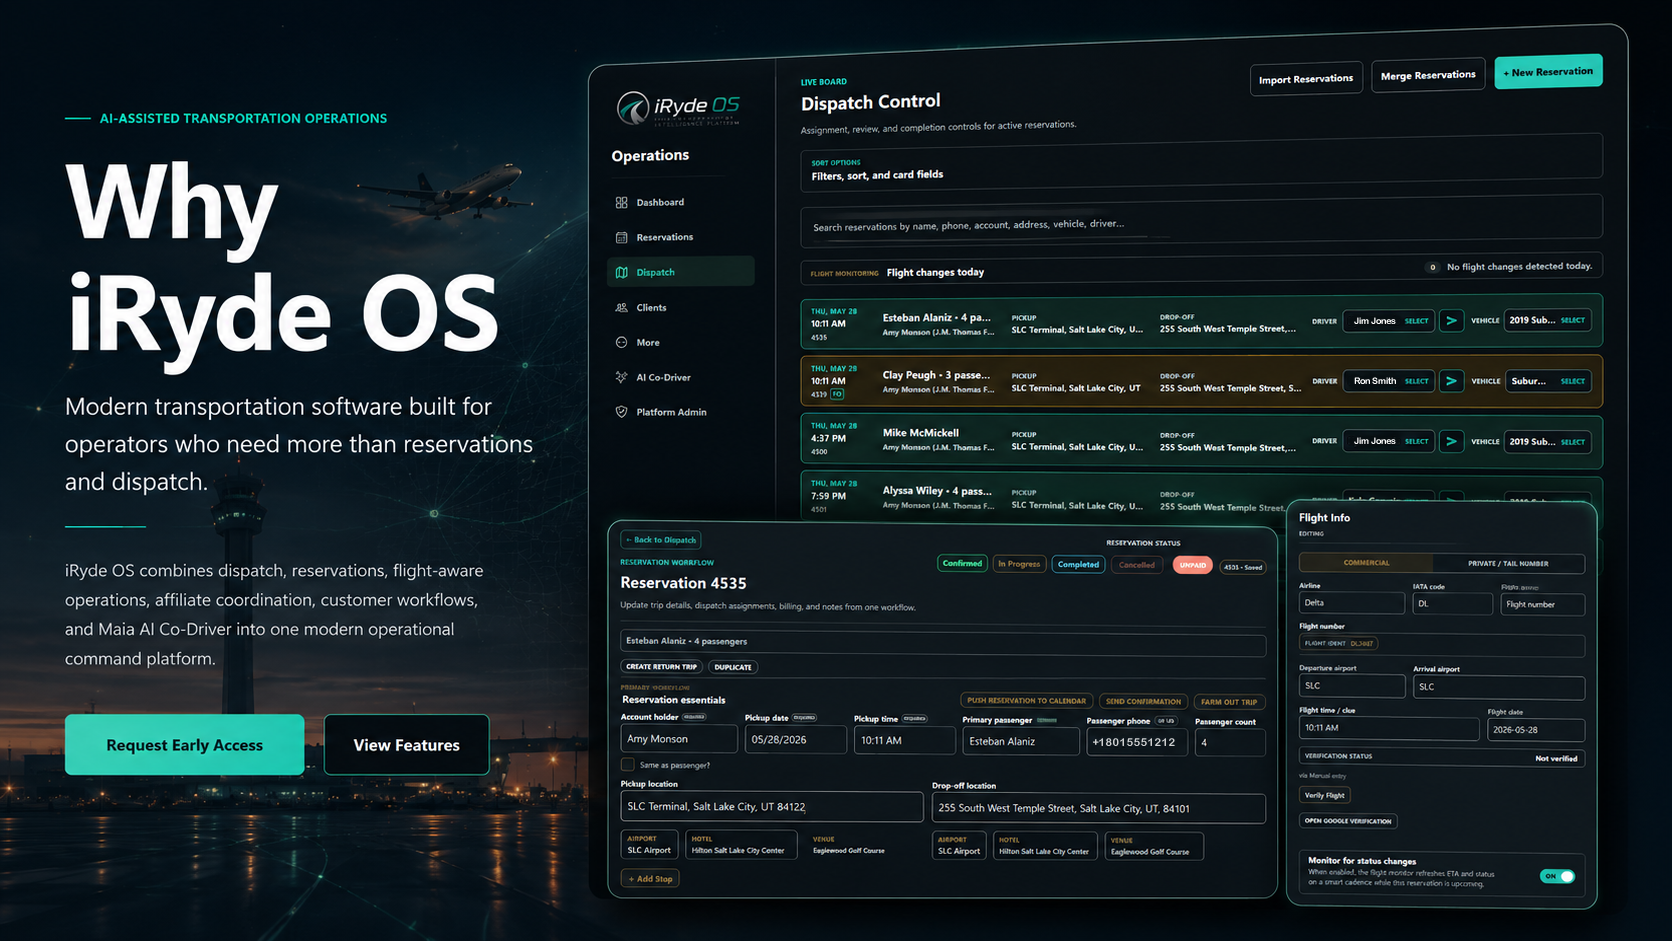
Task: Click the Reservations calendar icon in sidebar
Action: pyautogui.click(x=622, y=237)
